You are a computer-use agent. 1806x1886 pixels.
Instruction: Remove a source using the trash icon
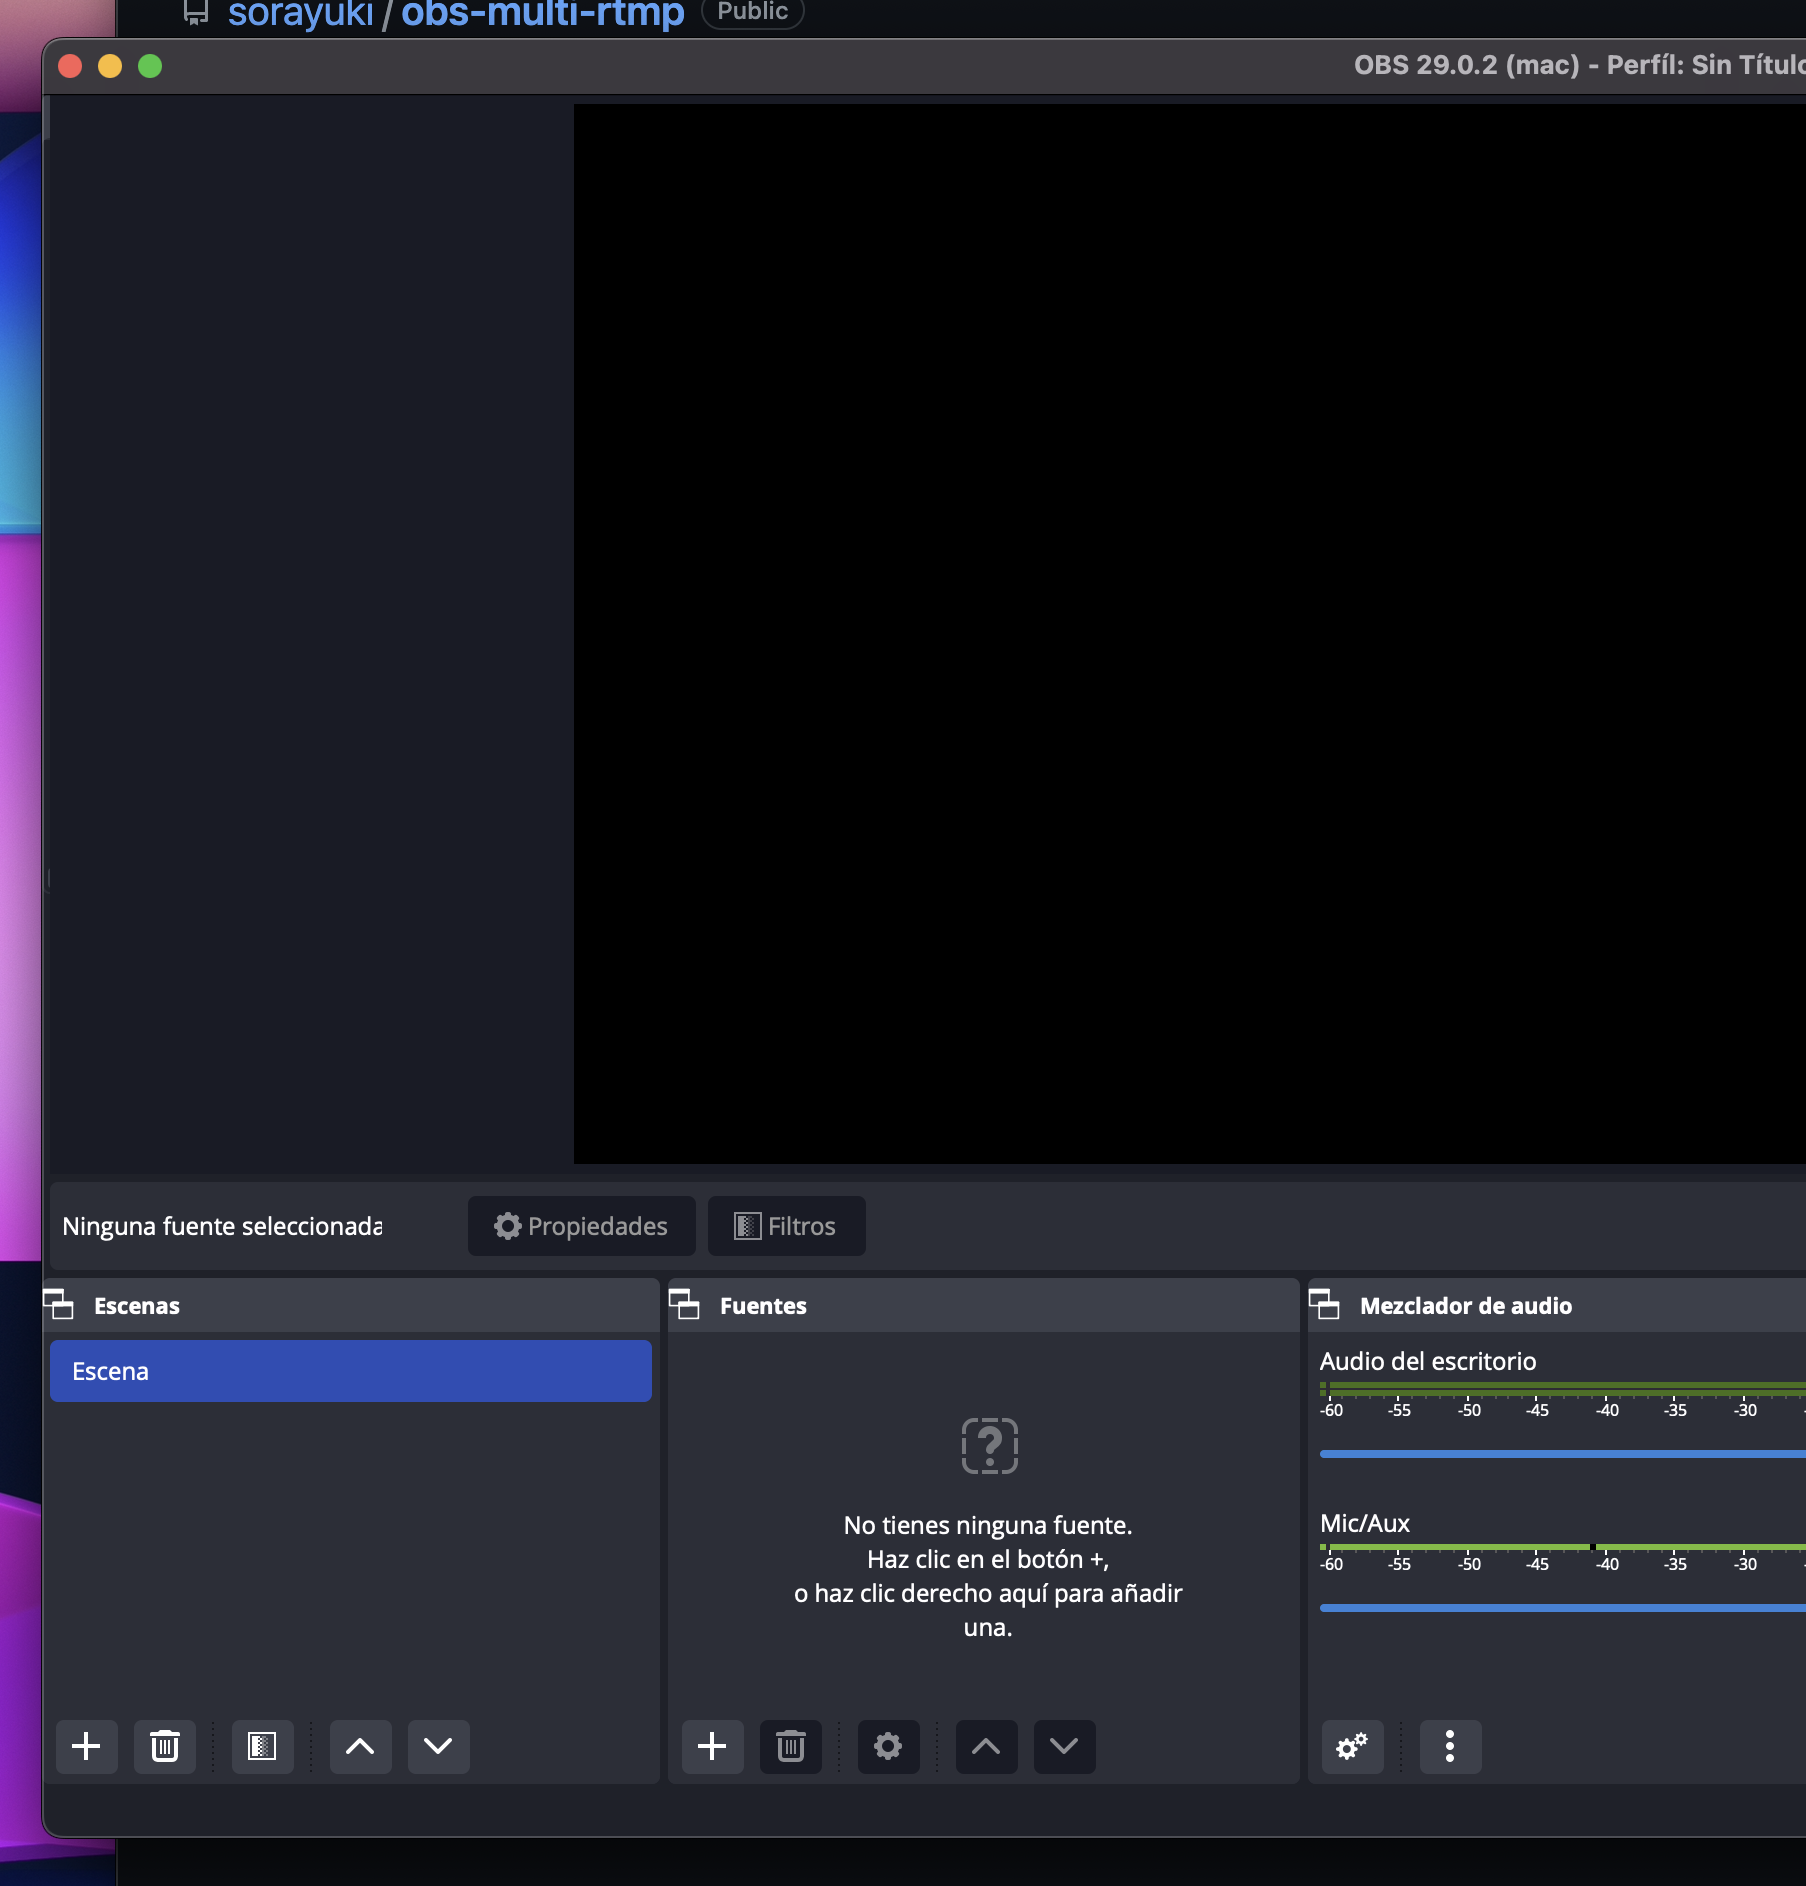click(x=790, y=1747)
